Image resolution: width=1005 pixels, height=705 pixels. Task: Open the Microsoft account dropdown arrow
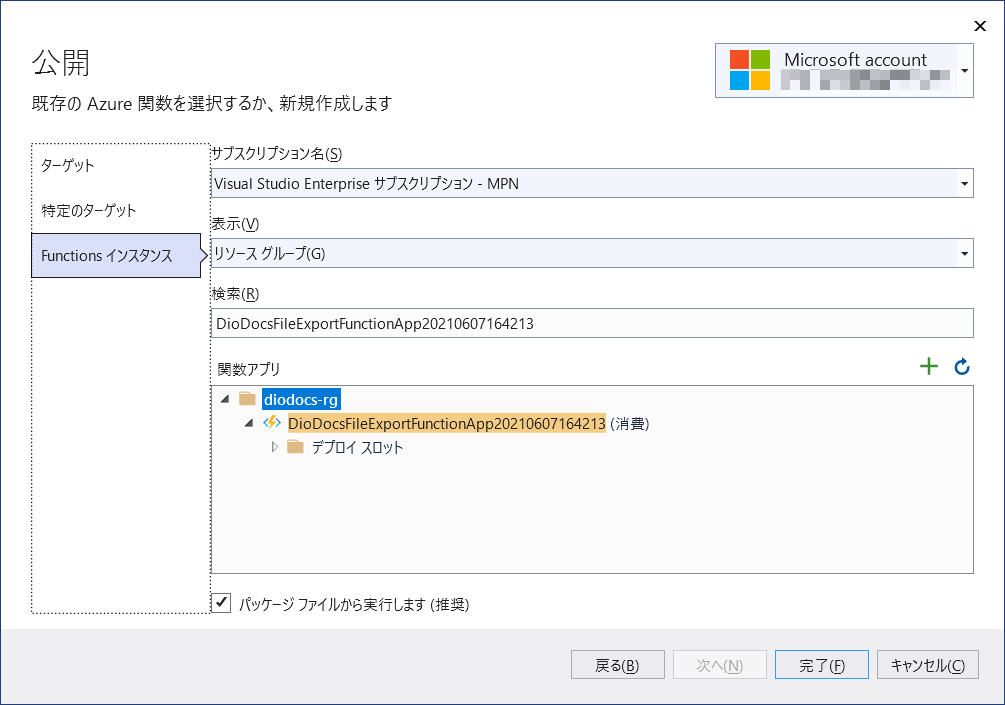point(965,70)
